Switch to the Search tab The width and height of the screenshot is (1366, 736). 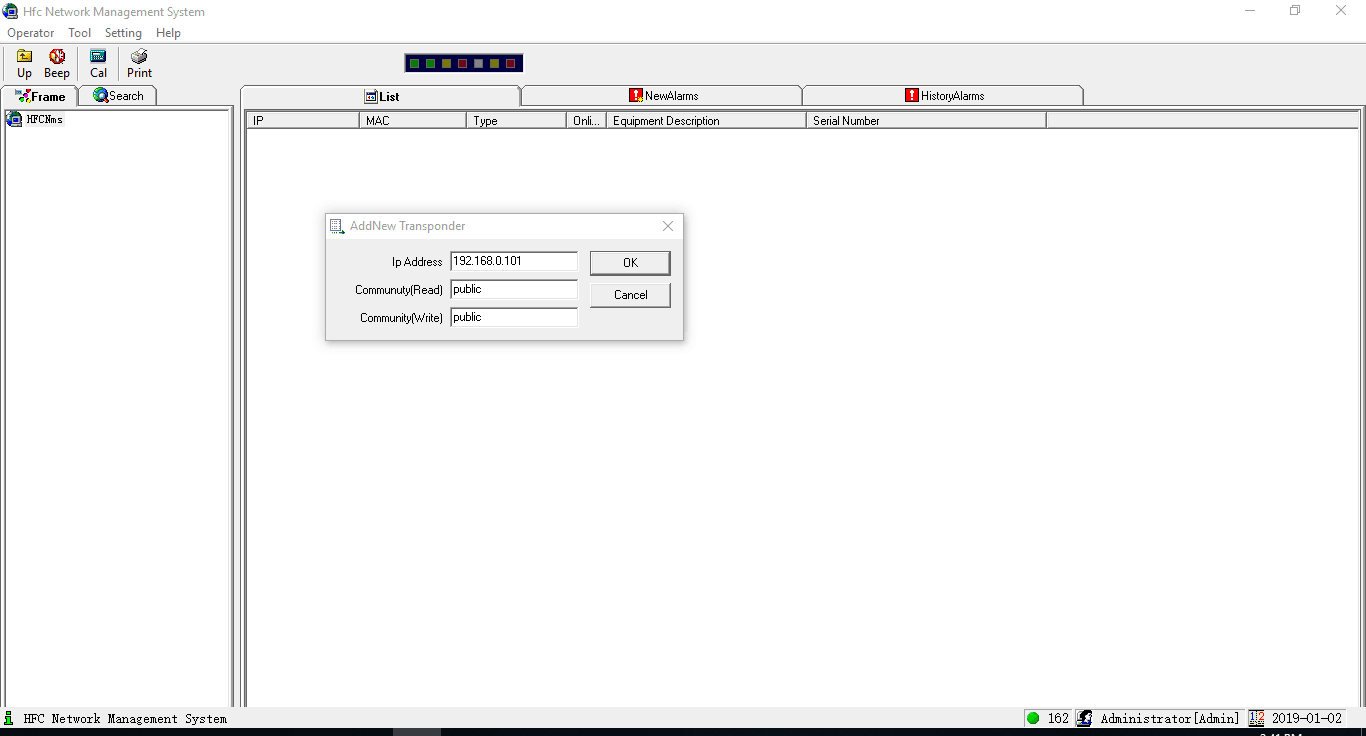pos(118,96)
